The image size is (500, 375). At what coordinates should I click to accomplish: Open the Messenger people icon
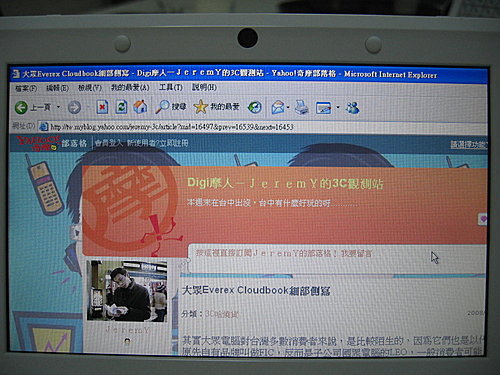(x=352, y=107)
